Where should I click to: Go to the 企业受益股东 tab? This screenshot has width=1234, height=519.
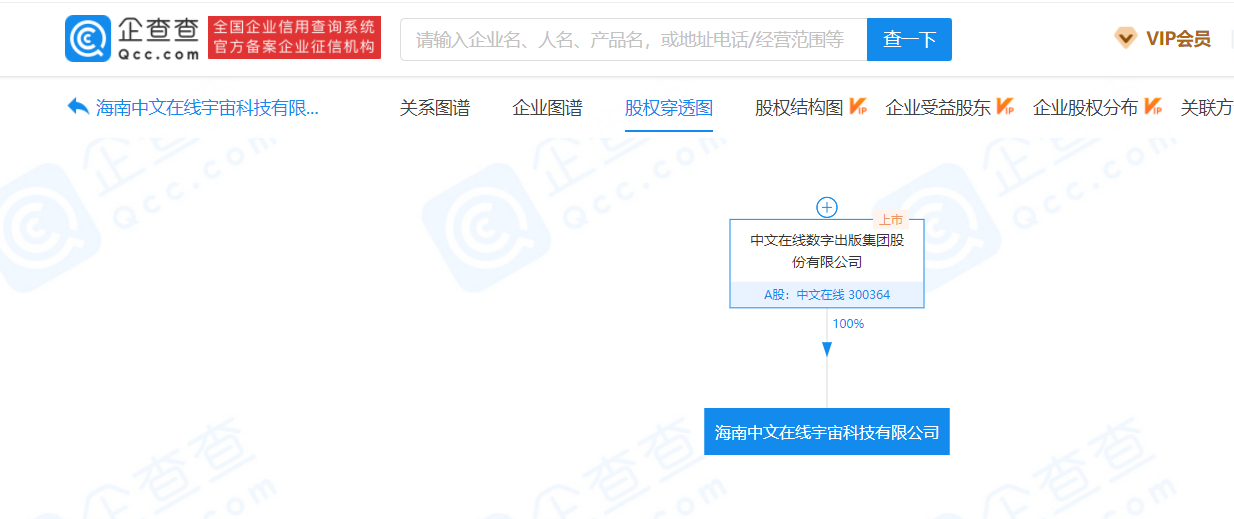938,108
